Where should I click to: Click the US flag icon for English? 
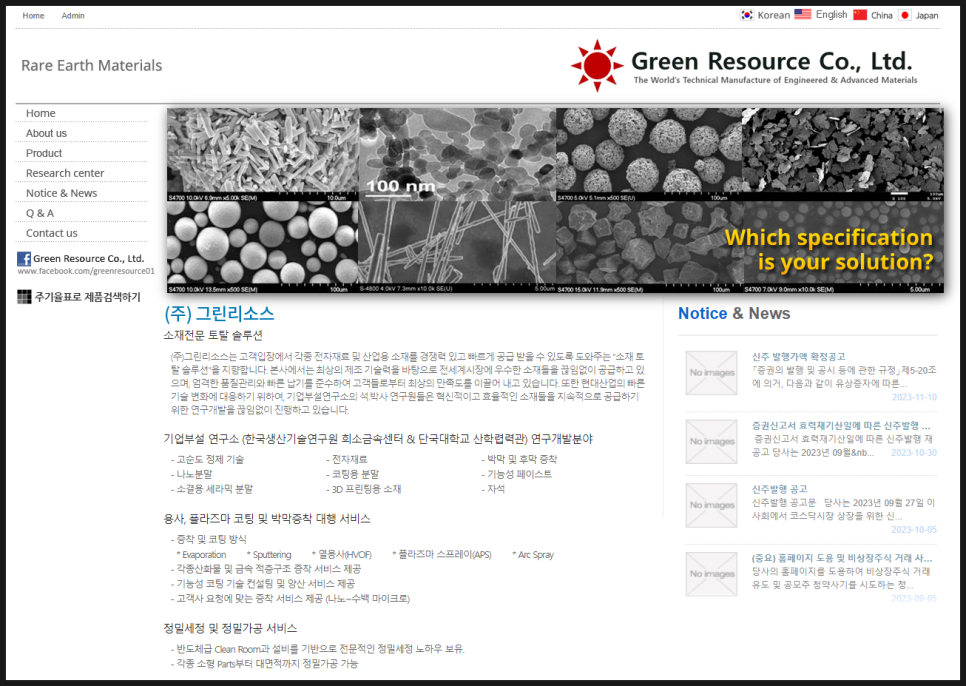click(x=802, y=14)
